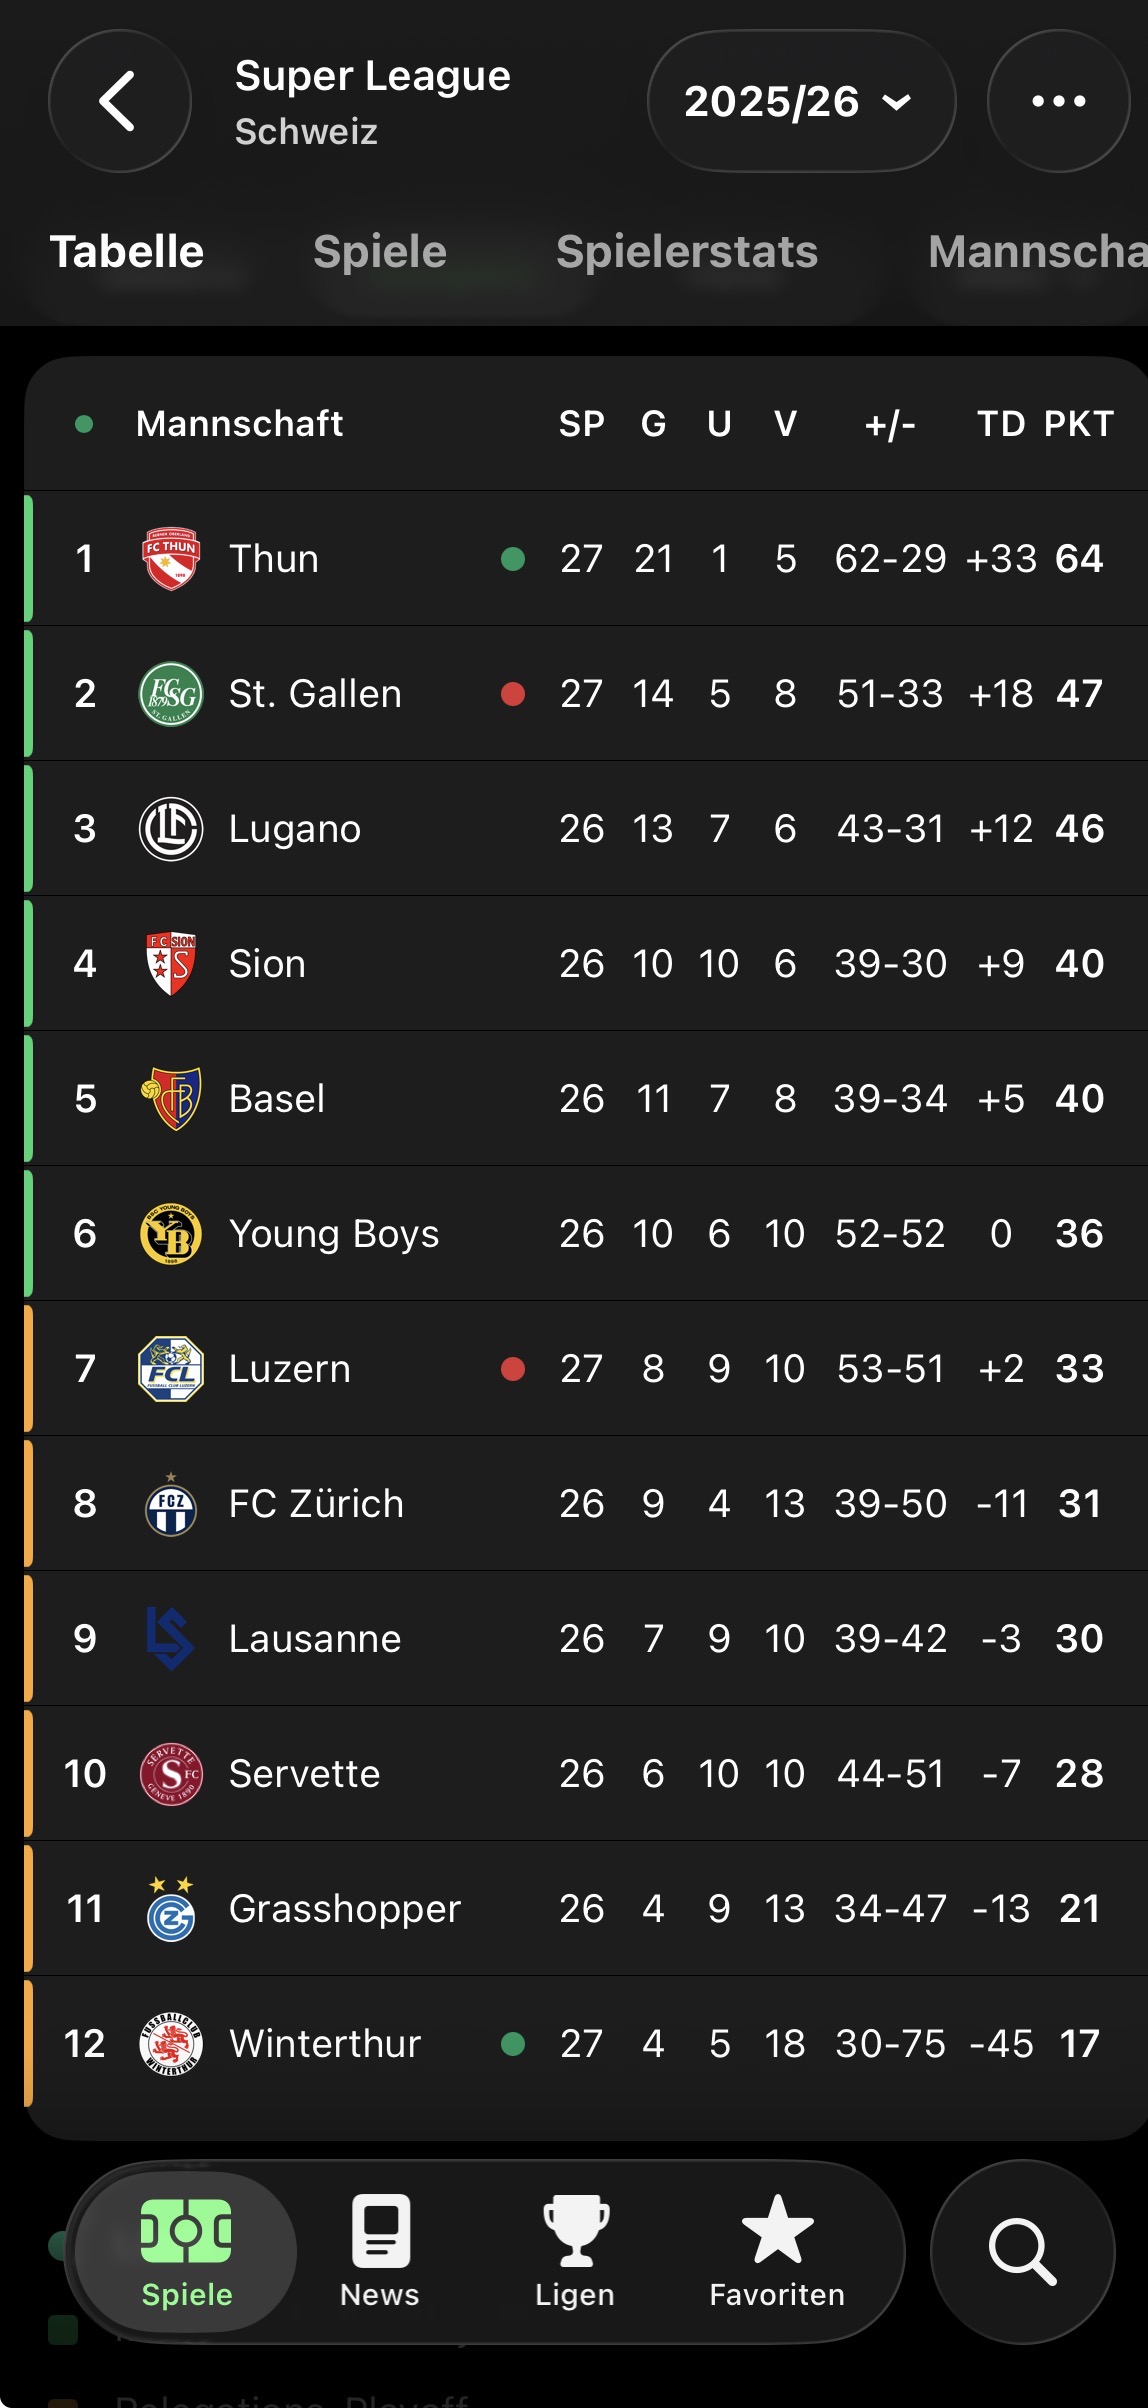Tap the FC Thun club crest
Image resolution: width=1148 pixels, height=2408 pixels.
[x=171, y=559]
